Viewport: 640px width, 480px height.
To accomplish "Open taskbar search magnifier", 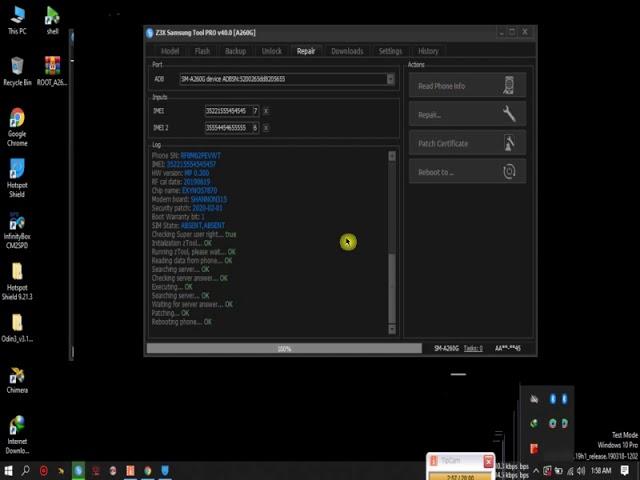I will point(26,471).
